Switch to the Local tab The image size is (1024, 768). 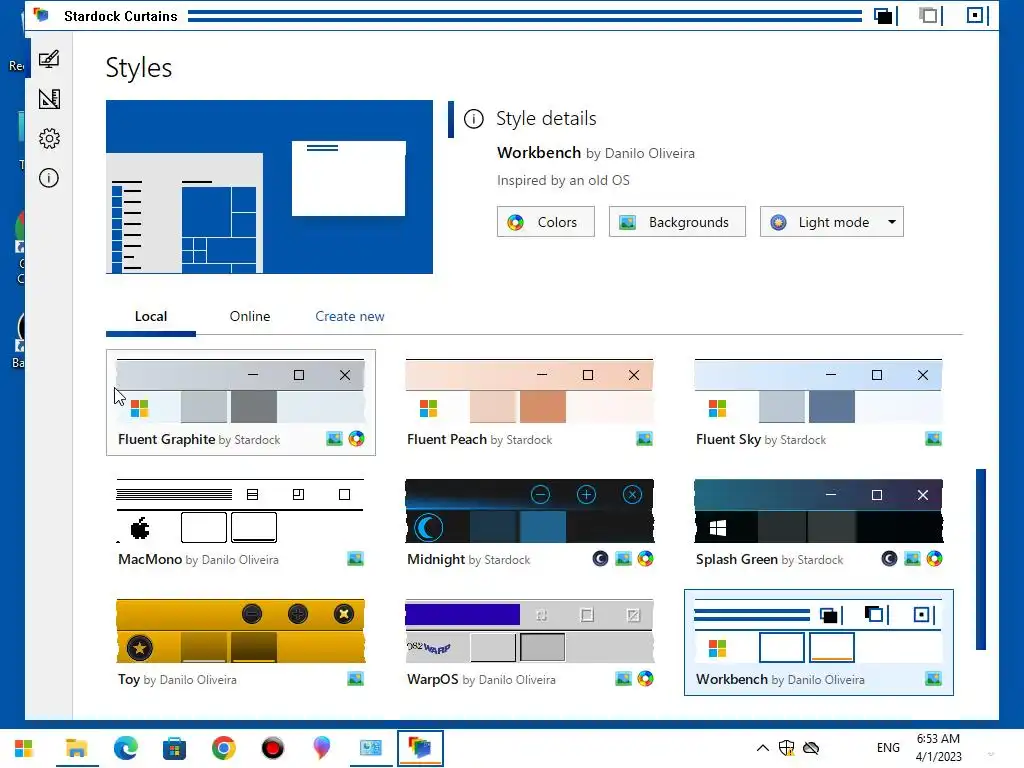point(151,317)
